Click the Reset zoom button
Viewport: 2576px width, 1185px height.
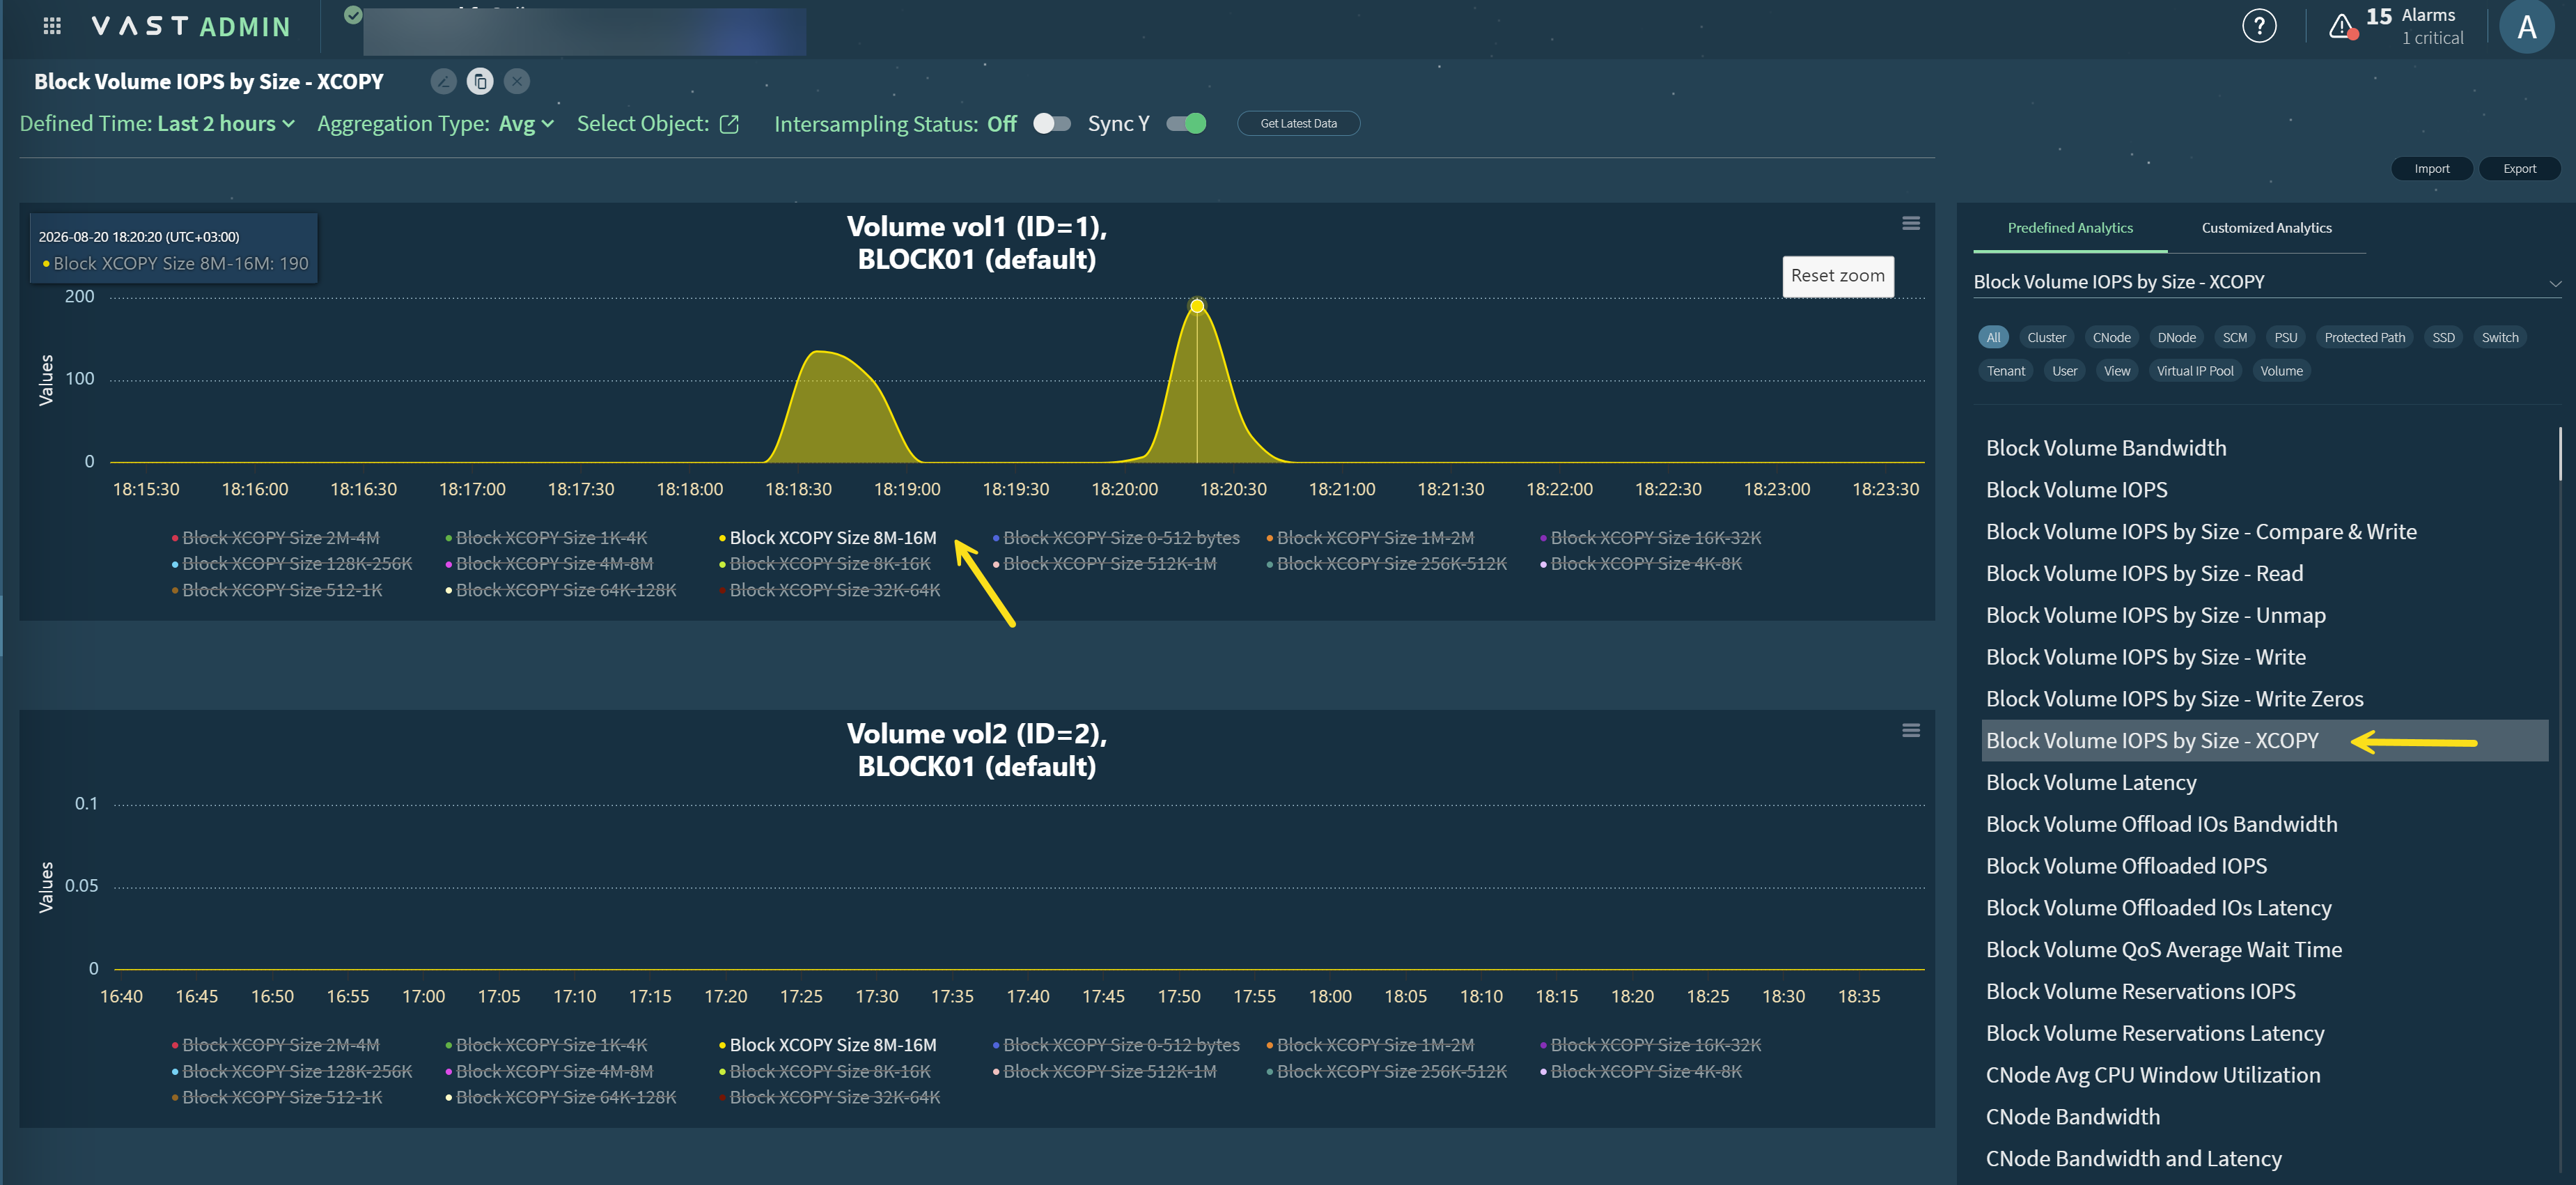(x=1837, y=276)
